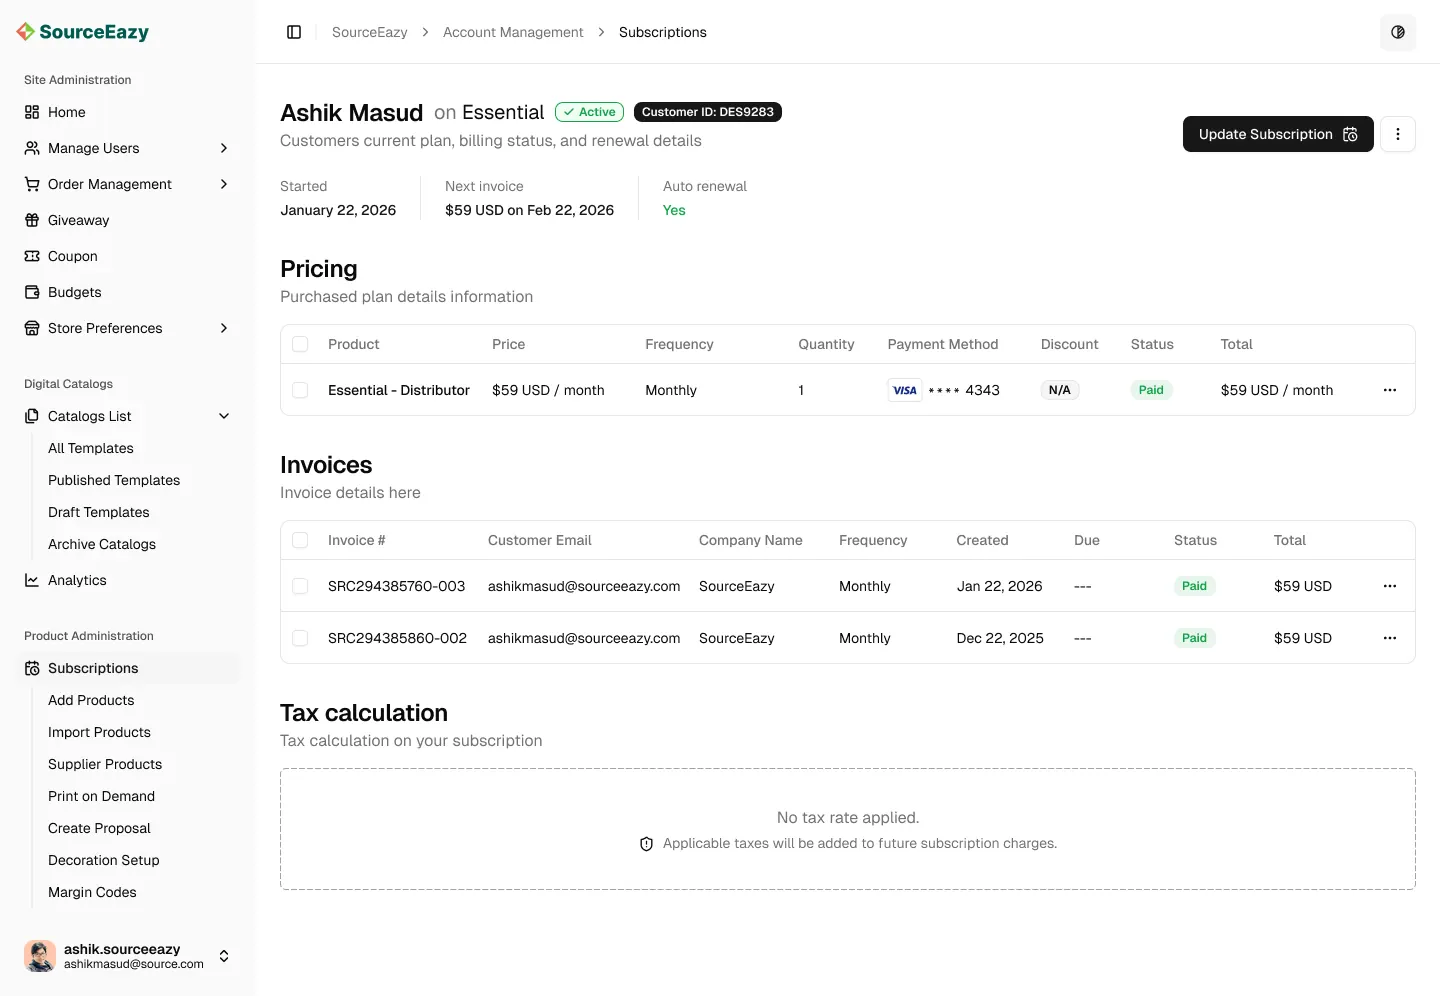Expand Store Preferences chevron
This screenshot has width=1440, height=996.
pyautogui.click(x=224, y=328)
